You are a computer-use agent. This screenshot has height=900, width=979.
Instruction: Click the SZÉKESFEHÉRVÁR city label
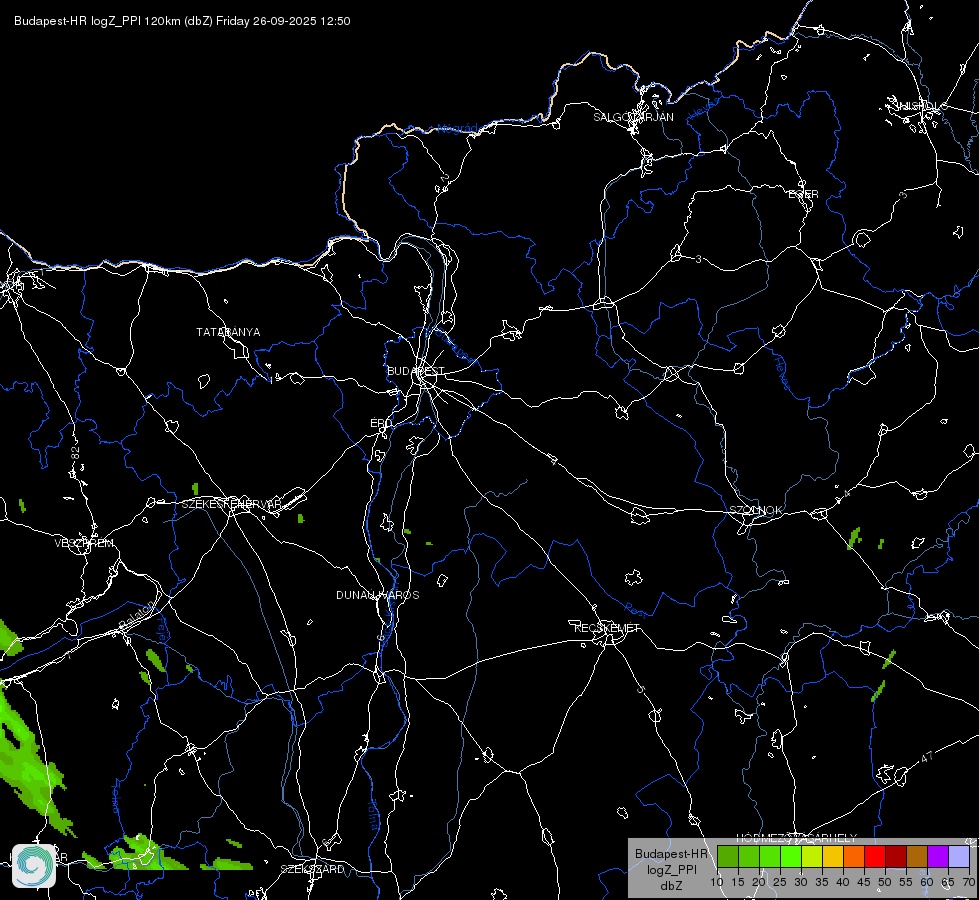[232, 504]
